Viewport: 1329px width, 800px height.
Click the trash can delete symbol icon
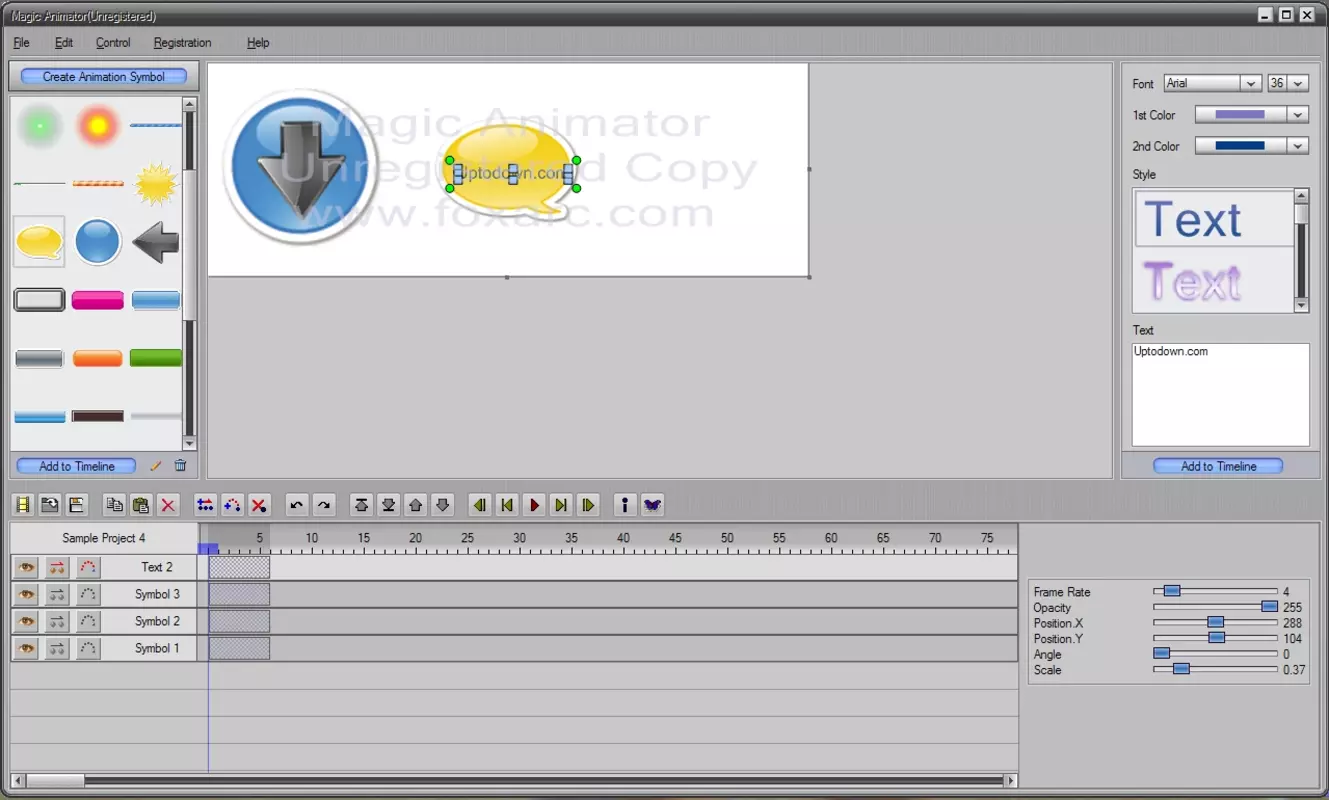180,466
